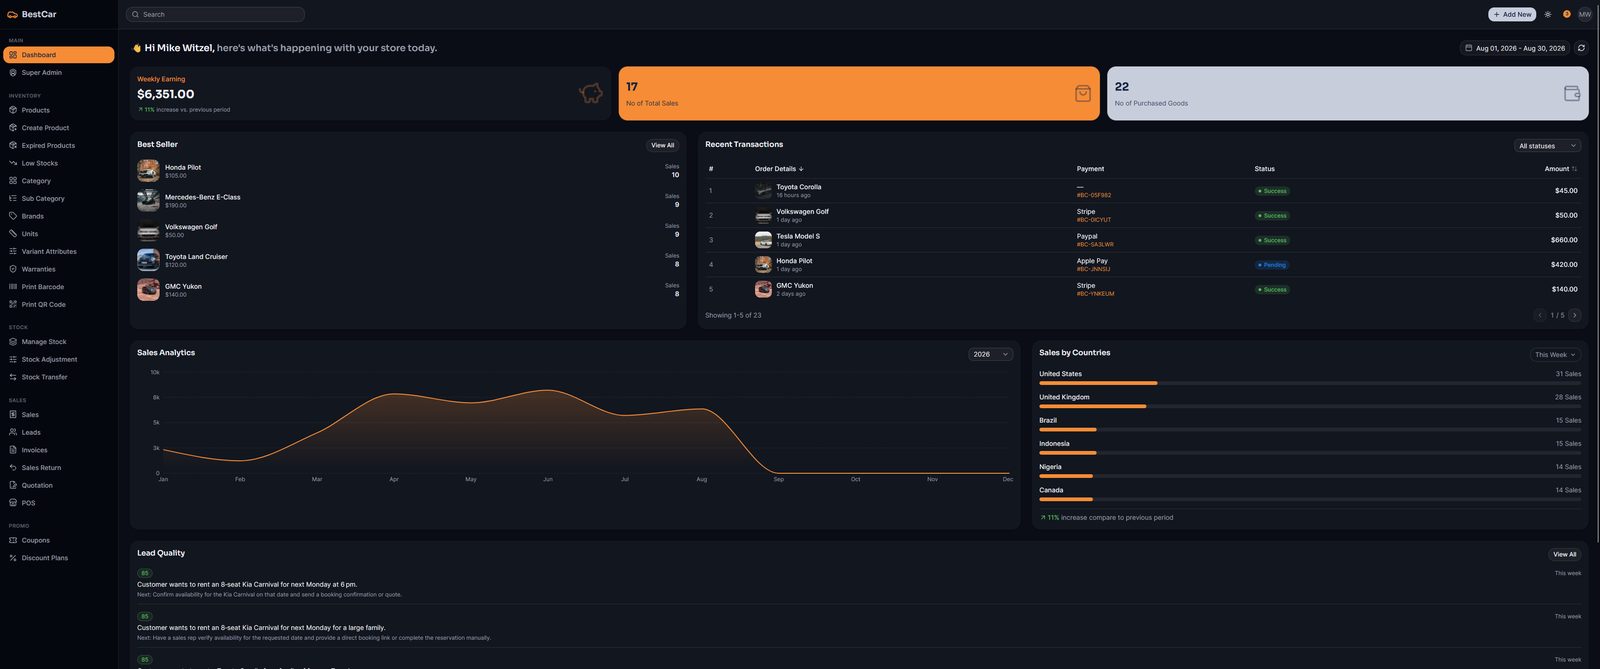
Task: Click the Warranties sidebar icon
Action: (x=13, y=269)
